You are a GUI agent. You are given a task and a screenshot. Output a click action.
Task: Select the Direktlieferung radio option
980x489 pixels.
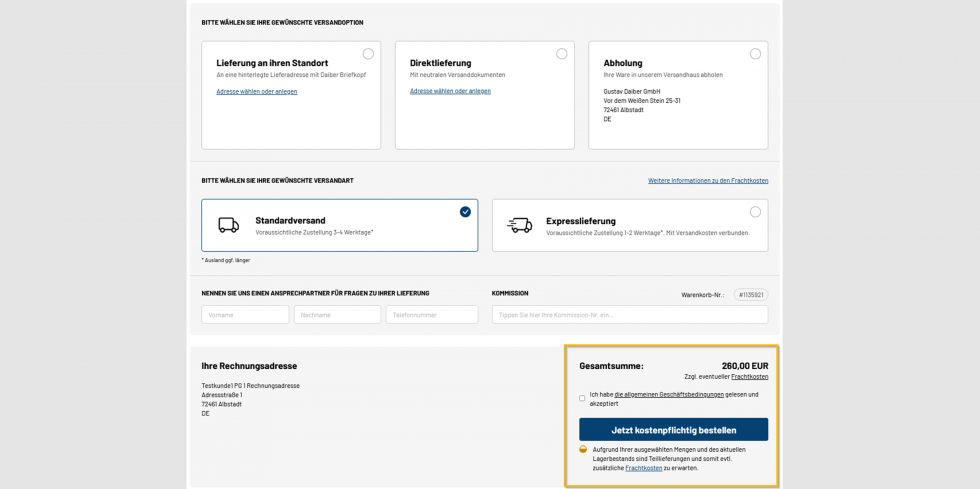coord(562,54)
